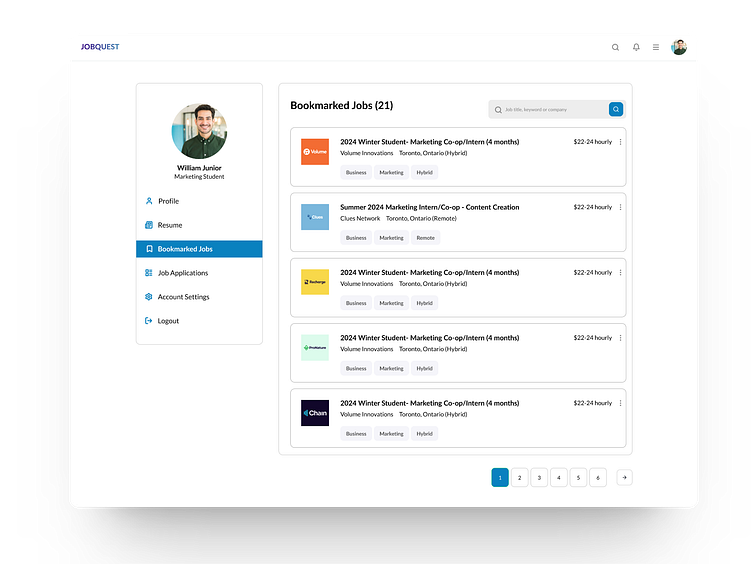This screenshot has height=564, width=752.
Task: Click the Marketing Student subtitle
Action: (200, 176)
